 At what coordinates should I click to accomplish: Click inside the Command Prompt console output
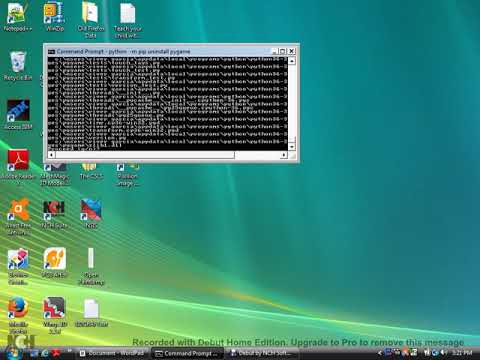tap(167, 104)
